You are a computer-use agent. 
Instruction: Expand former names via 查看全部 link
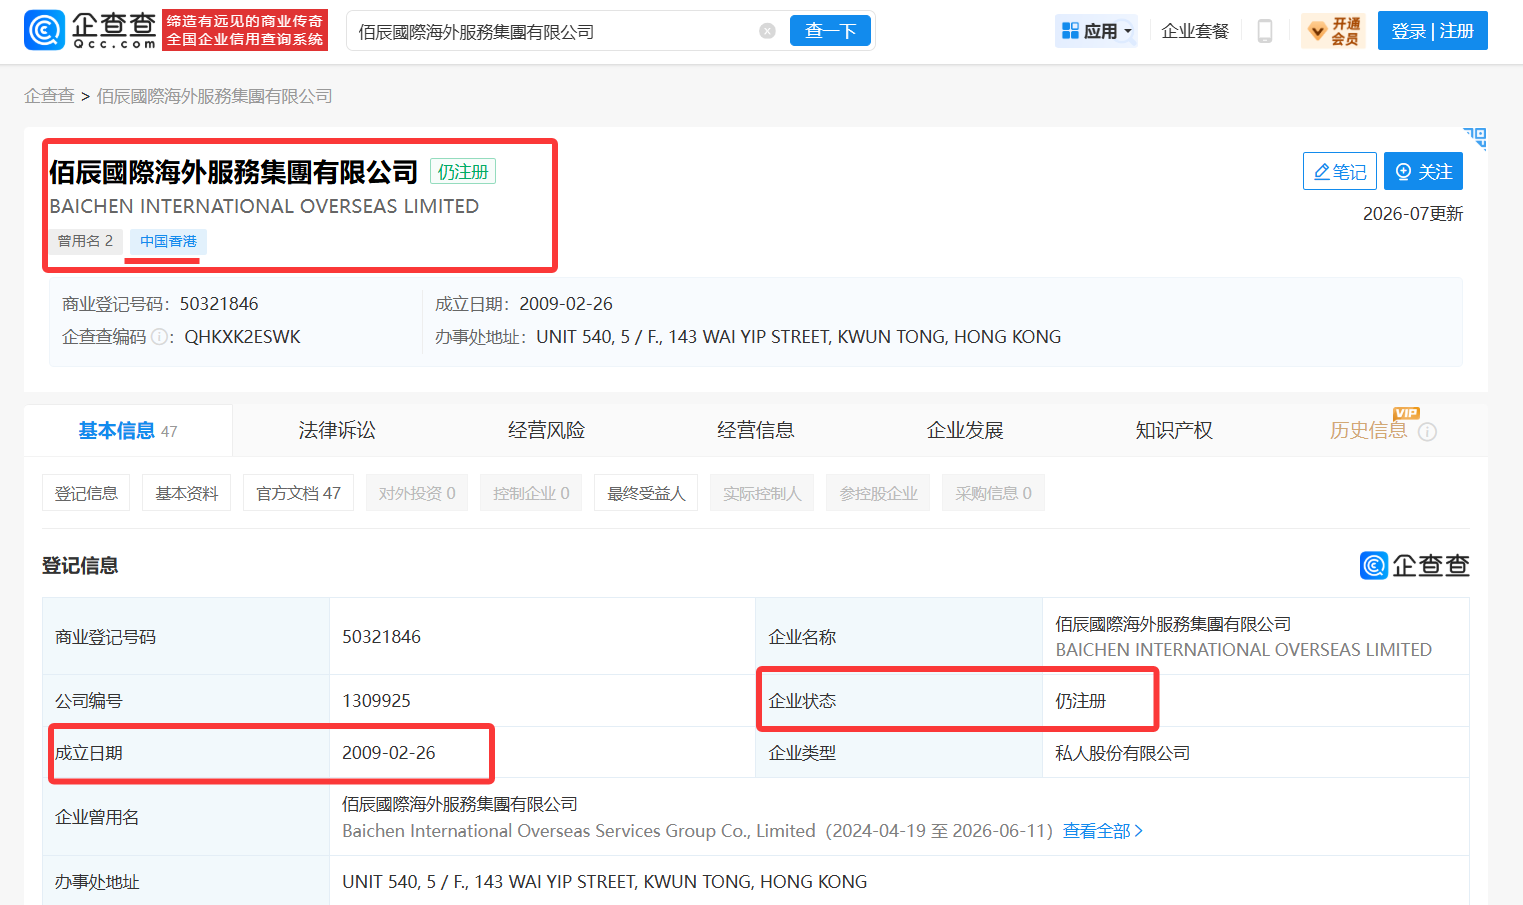coord(1102,831)
